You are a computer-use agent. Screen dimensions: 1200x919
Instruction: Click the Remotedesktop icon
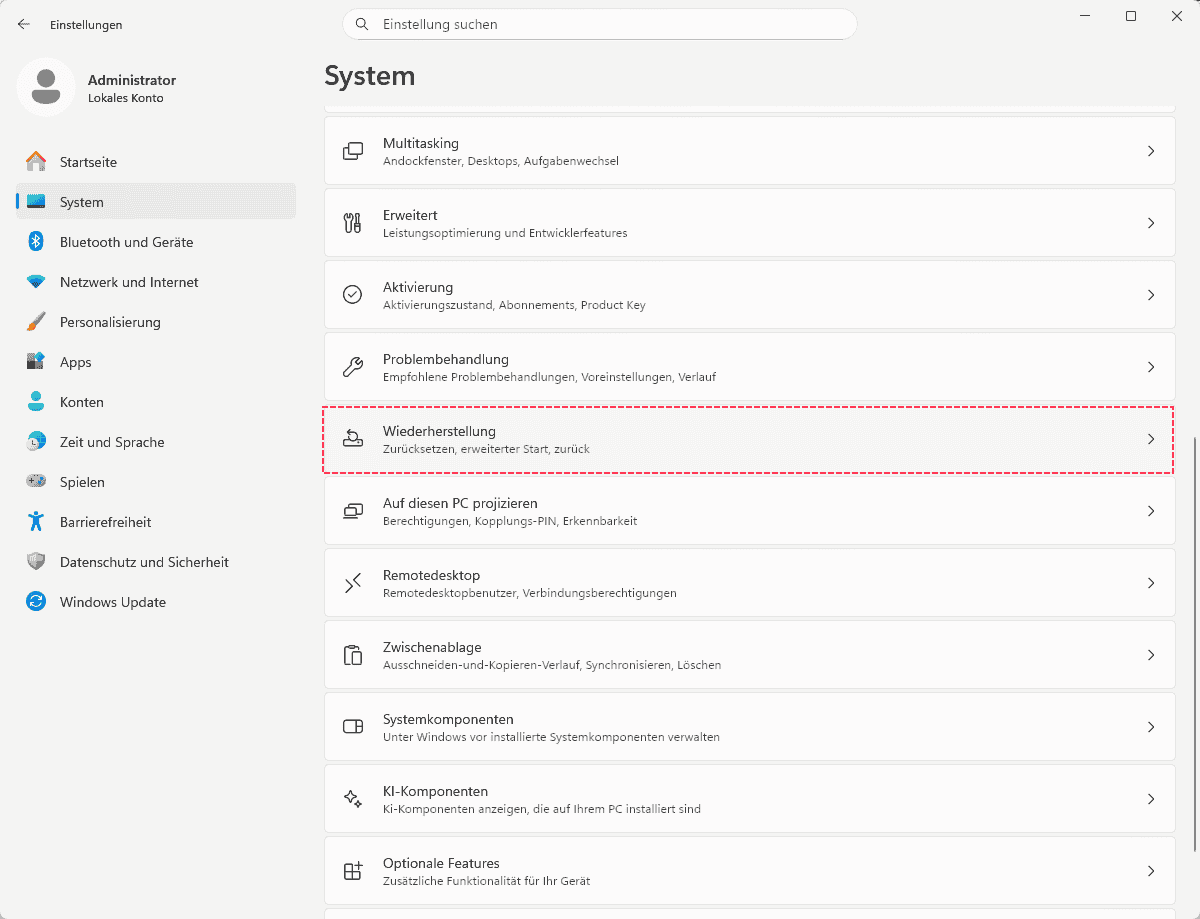tap(352, 583)
